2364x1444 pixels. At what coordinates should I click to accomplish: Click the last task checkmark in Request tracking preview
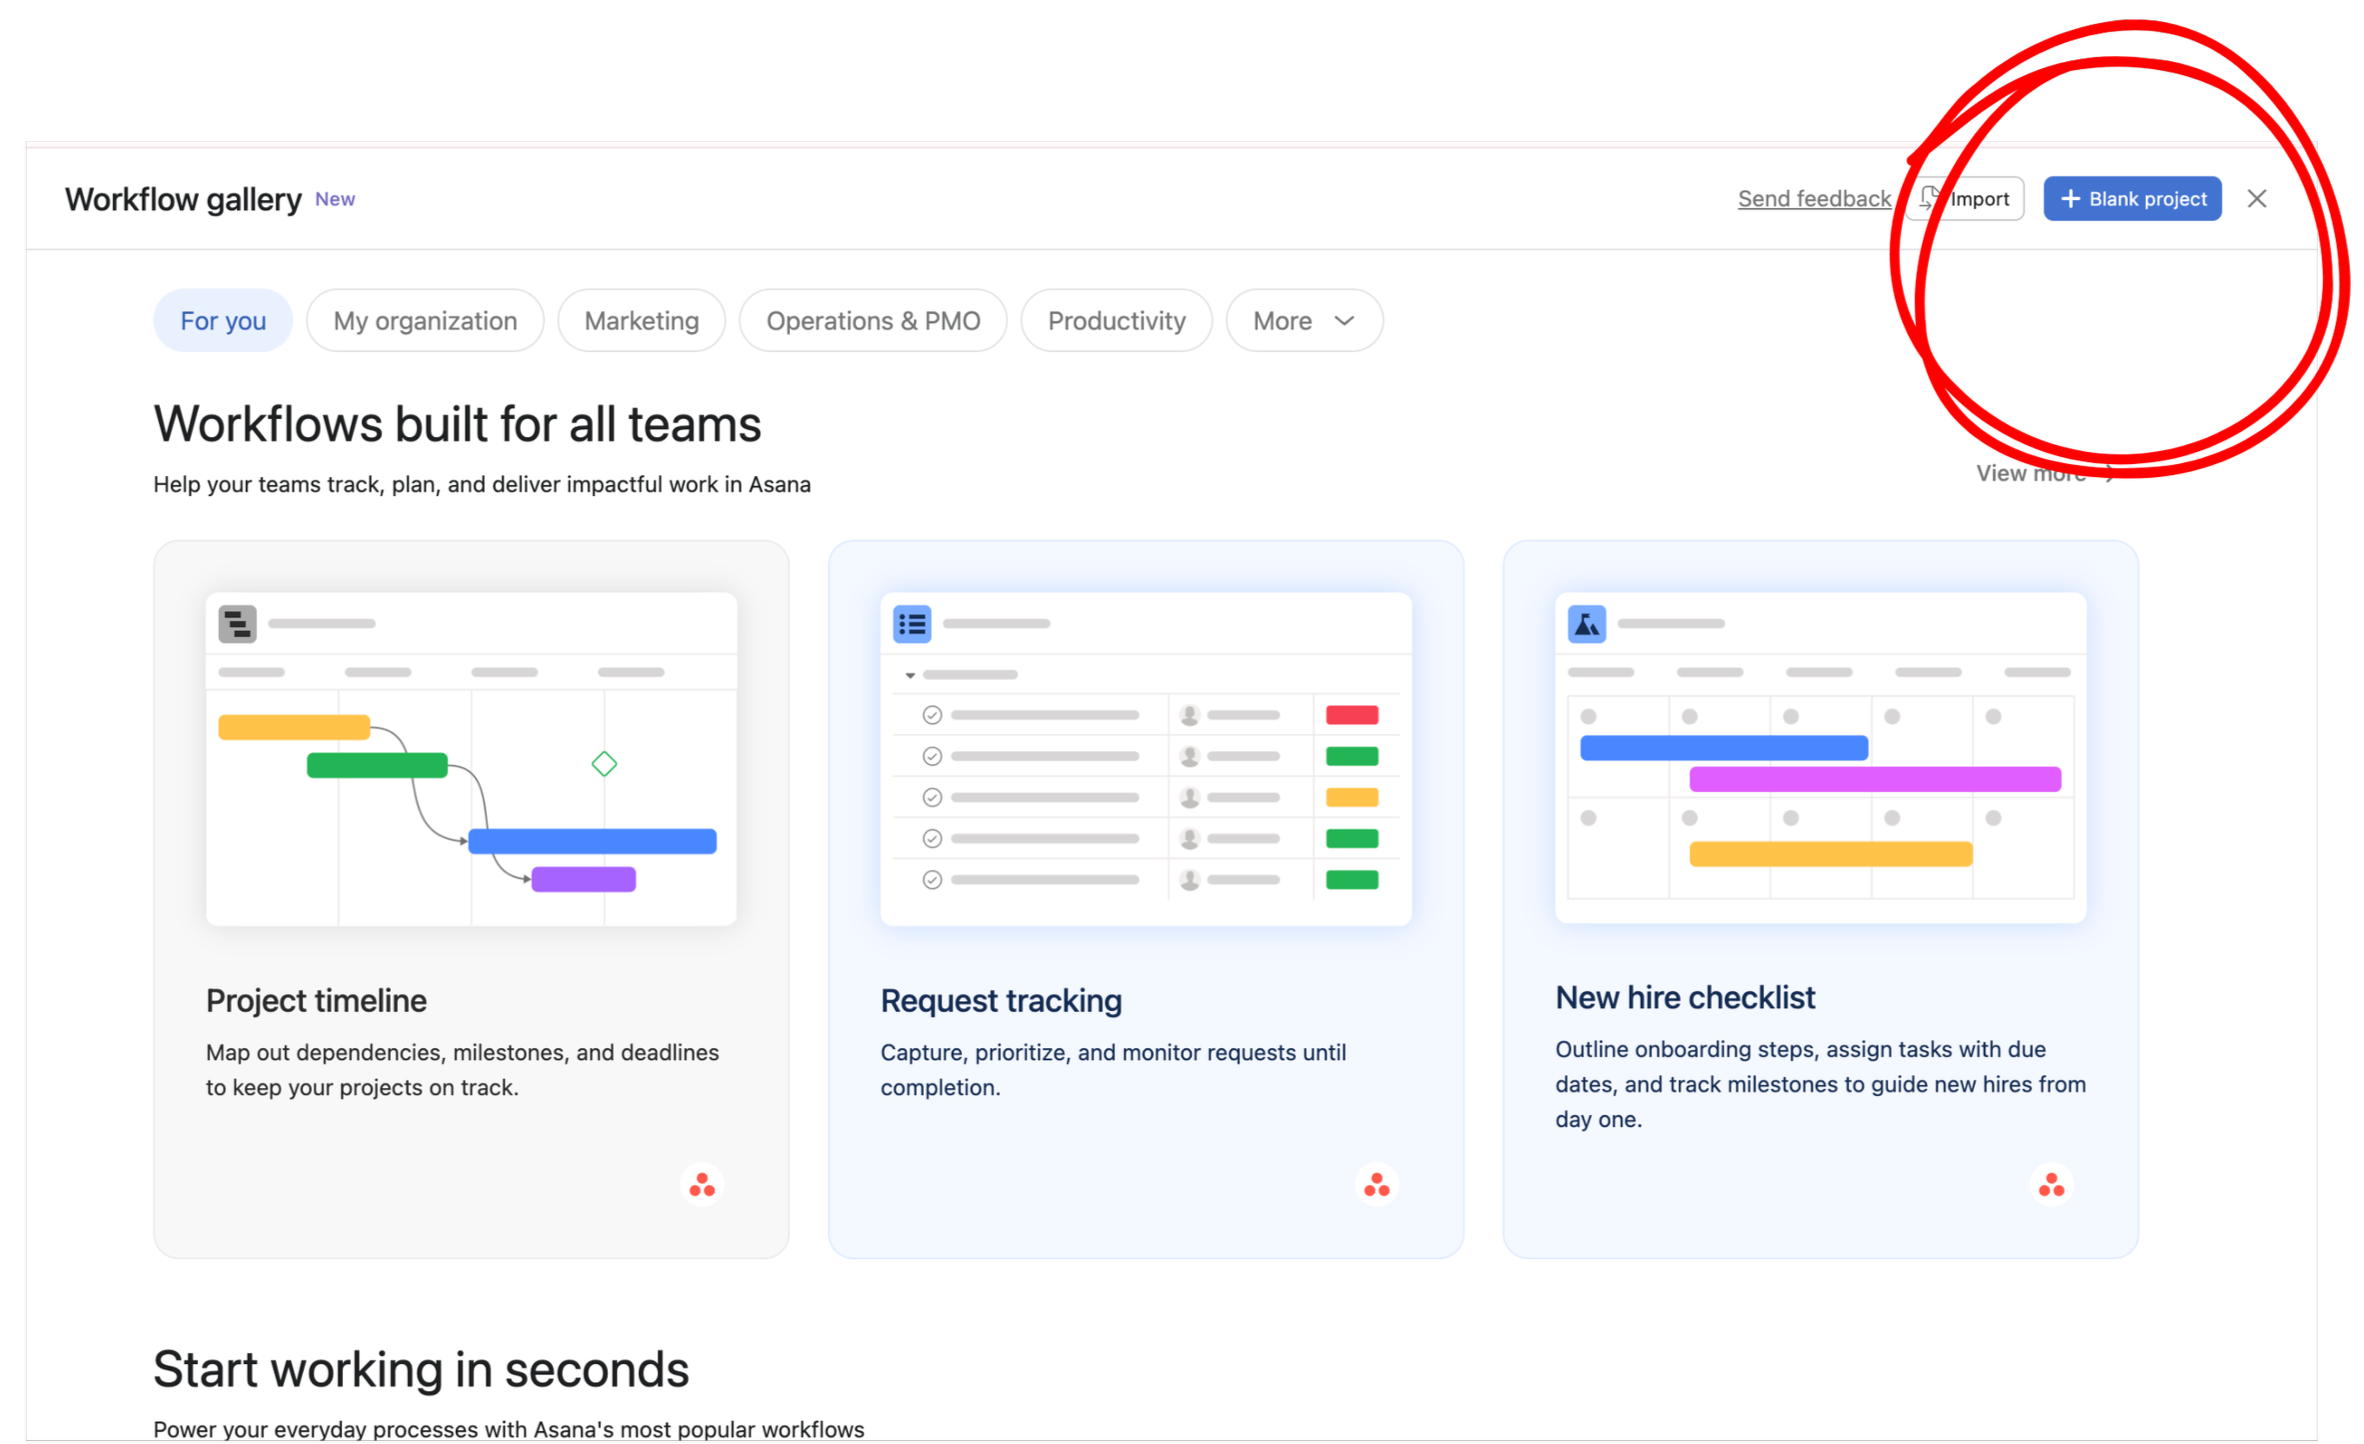pos(932,880)
